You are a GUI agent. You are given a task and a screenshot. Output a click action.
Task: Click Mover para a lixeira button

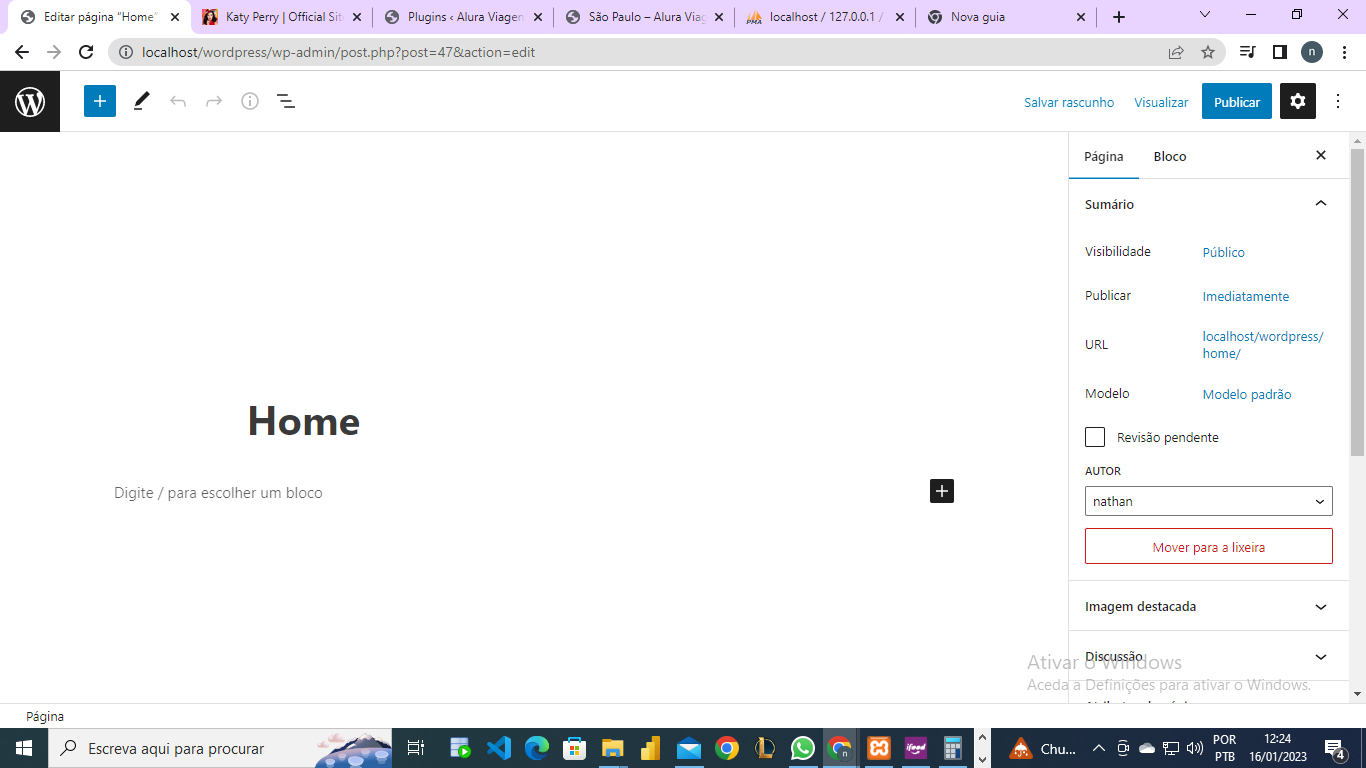tap(1209, 546)
